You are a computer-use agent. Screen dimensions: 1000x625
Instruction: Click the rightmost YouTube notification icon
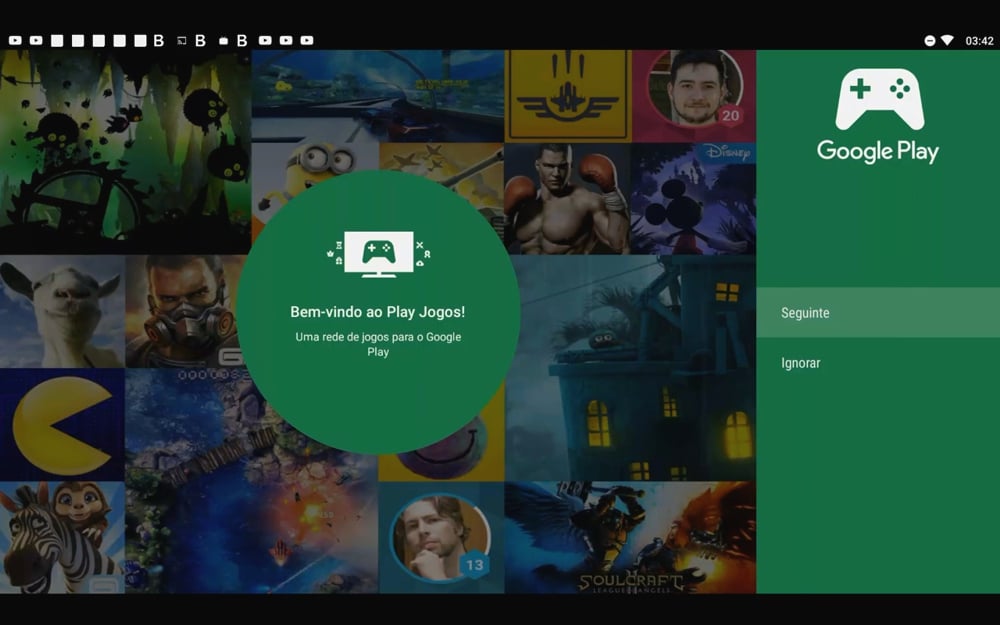point(307,40)
